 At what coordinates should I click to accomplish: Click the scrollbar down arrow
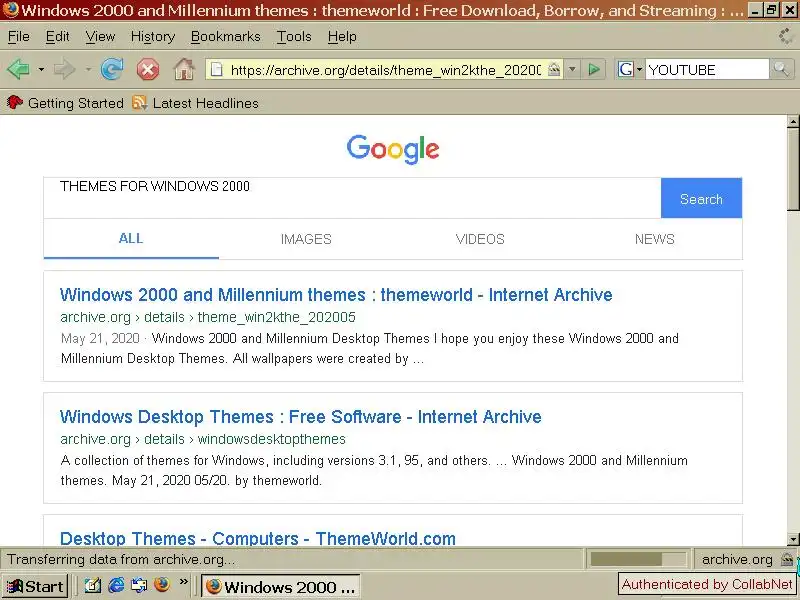coord(793,539)
